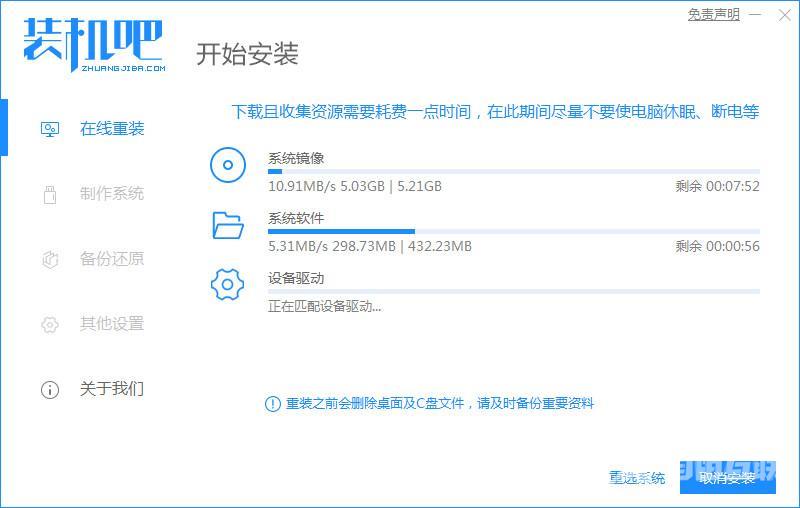Close the 装机吧 installer window
Viewport: 800px width, 508px height.
[783, 15]
